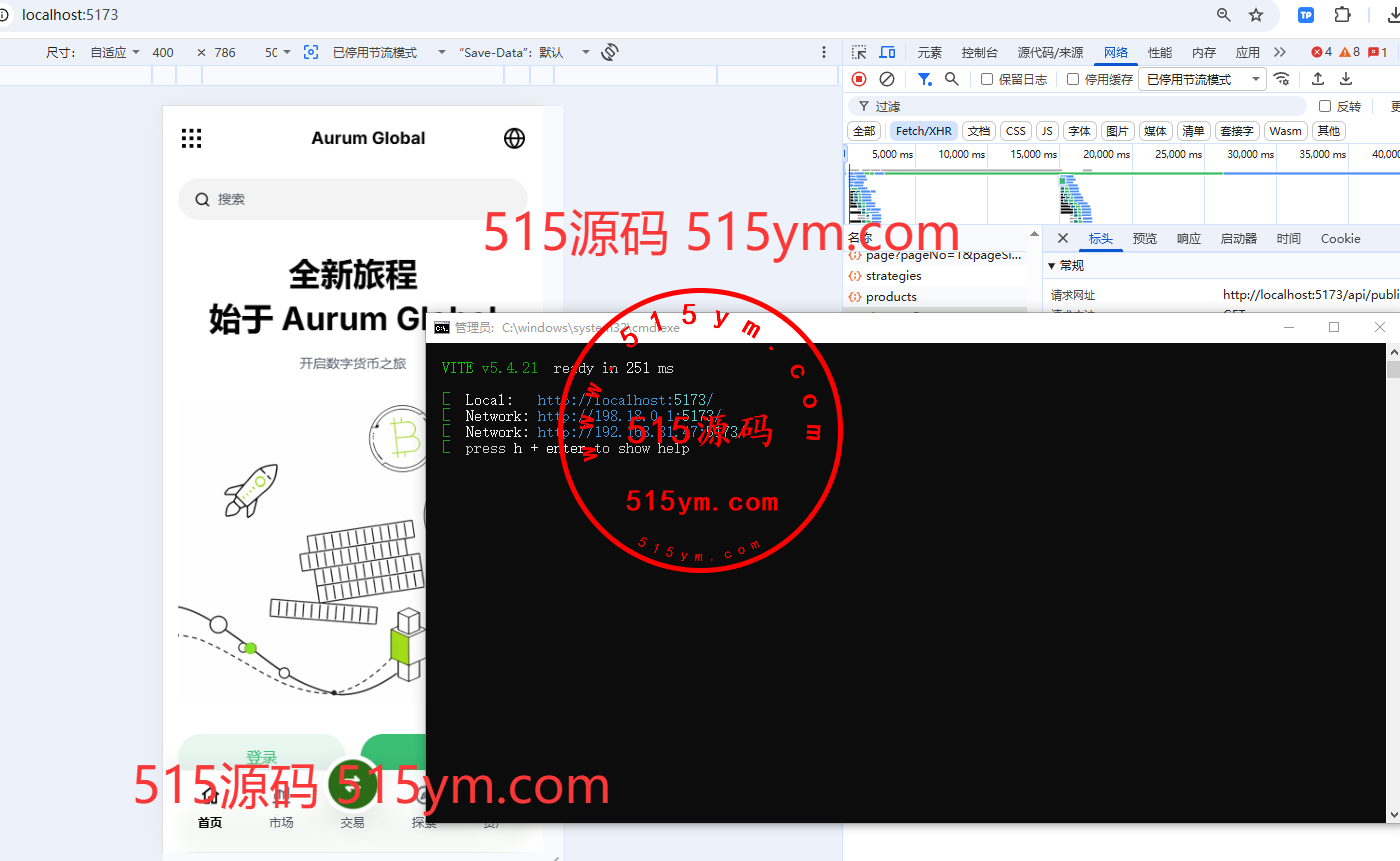Close the request details pane
The height and width of the screenshot is (861, 1400).
pyautogui.click(x=1063, y=238)
